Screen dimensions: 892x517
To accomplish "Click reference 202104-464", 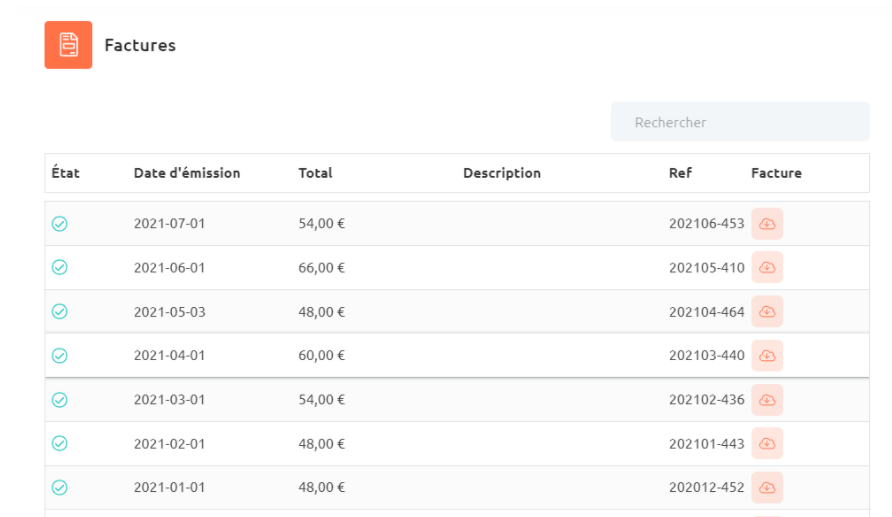I will pos(707,312).
